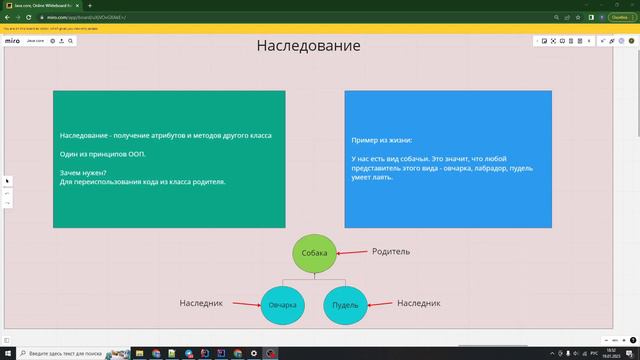Click the green Собака circle
Screen dimensions: 640x360
[x=314, y=253]
